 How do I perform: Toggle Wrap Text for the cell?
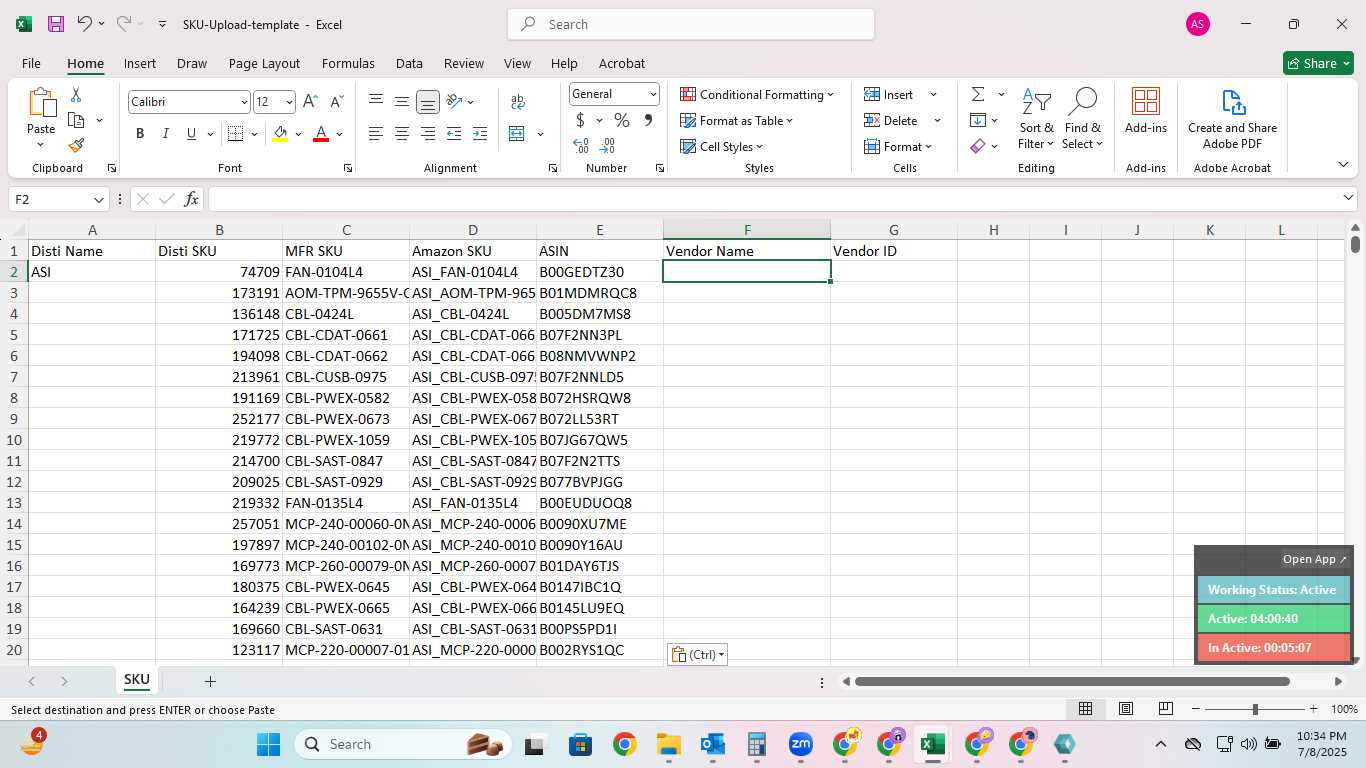[x=518, y=101]
